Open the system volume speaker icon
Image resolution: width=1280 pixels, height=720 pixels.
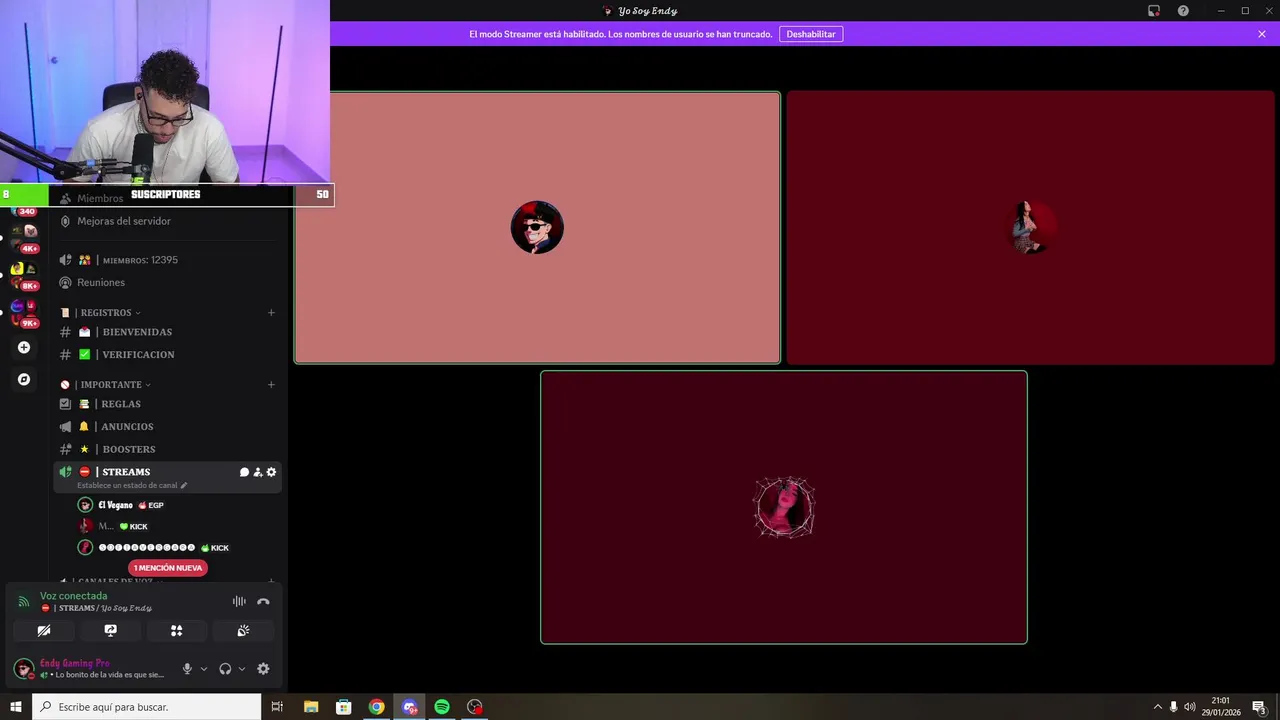point(1190,707)
